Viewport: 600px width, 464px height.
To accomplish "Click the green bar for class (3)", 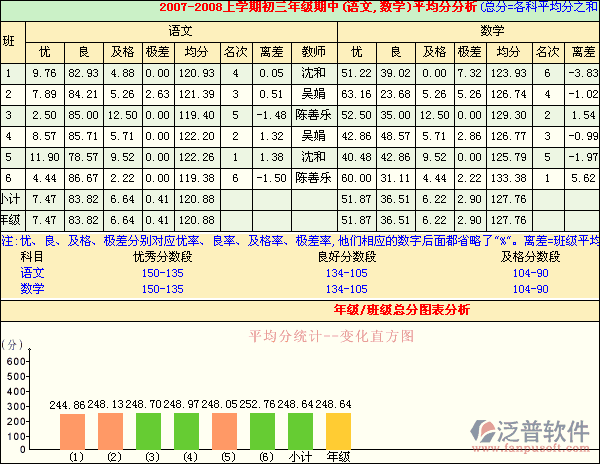I will pyautogui.click(x=148, y=431).
